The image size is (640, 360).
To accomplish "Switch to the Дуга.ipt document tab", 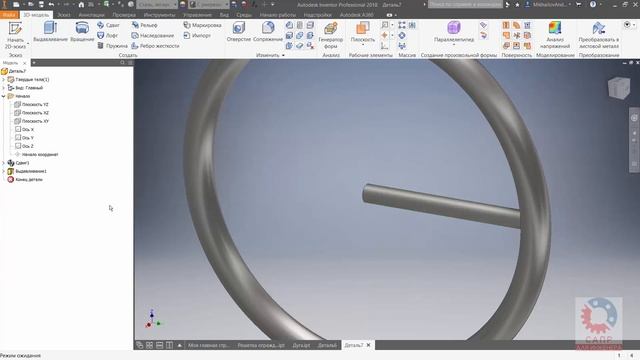I will tap(301, 345).
